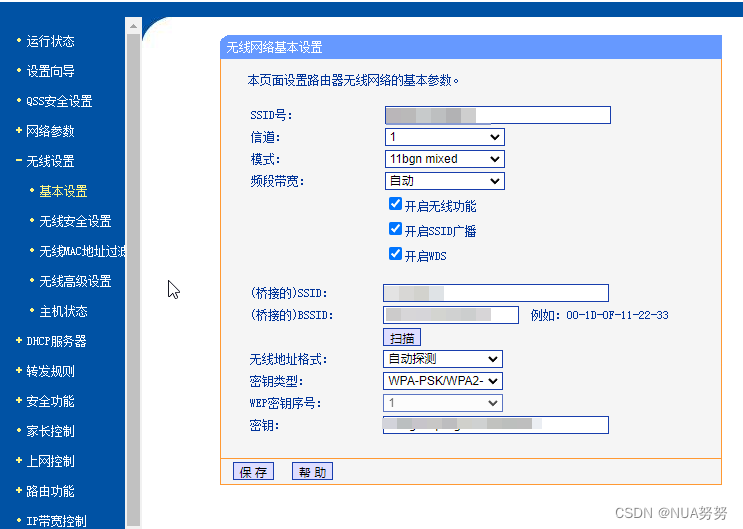Open the 信道 channel dropdown
Image resolution: width=743 pixels, height=529 pixels.
pyautogui.click(x=444, y=137)
